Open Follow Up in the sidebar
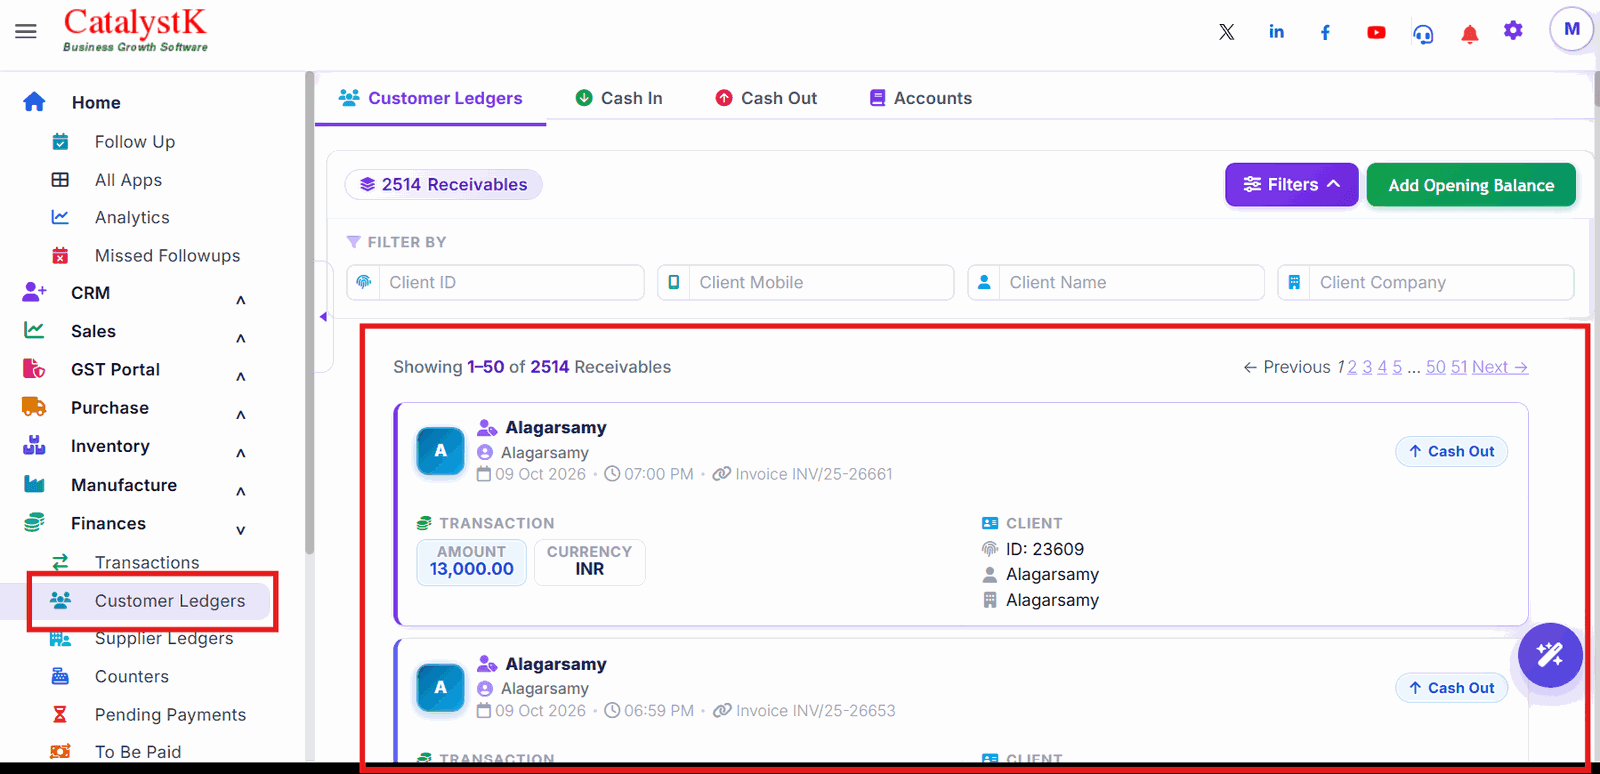 pyautogui.click(x=135, y=142)
